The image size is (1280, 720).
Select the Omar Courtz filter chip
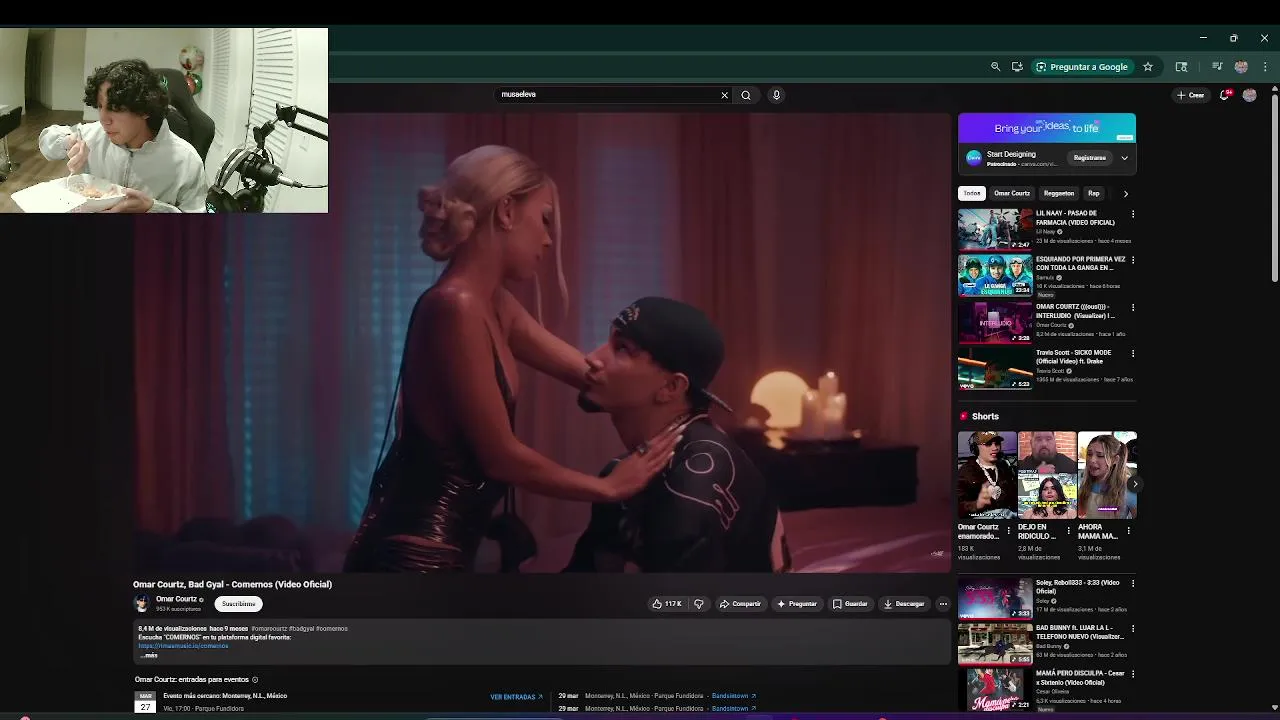(x=1012, y=193)
